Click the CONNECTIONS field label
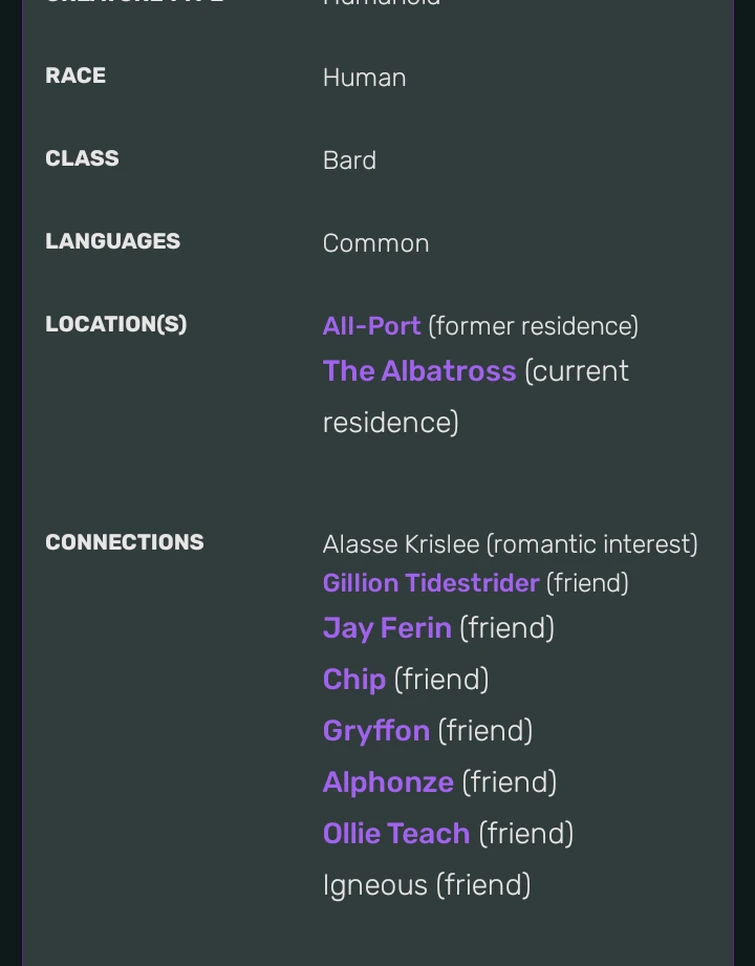Image resolution: width=755 pixels, height=966 pixels. [124, 542]
